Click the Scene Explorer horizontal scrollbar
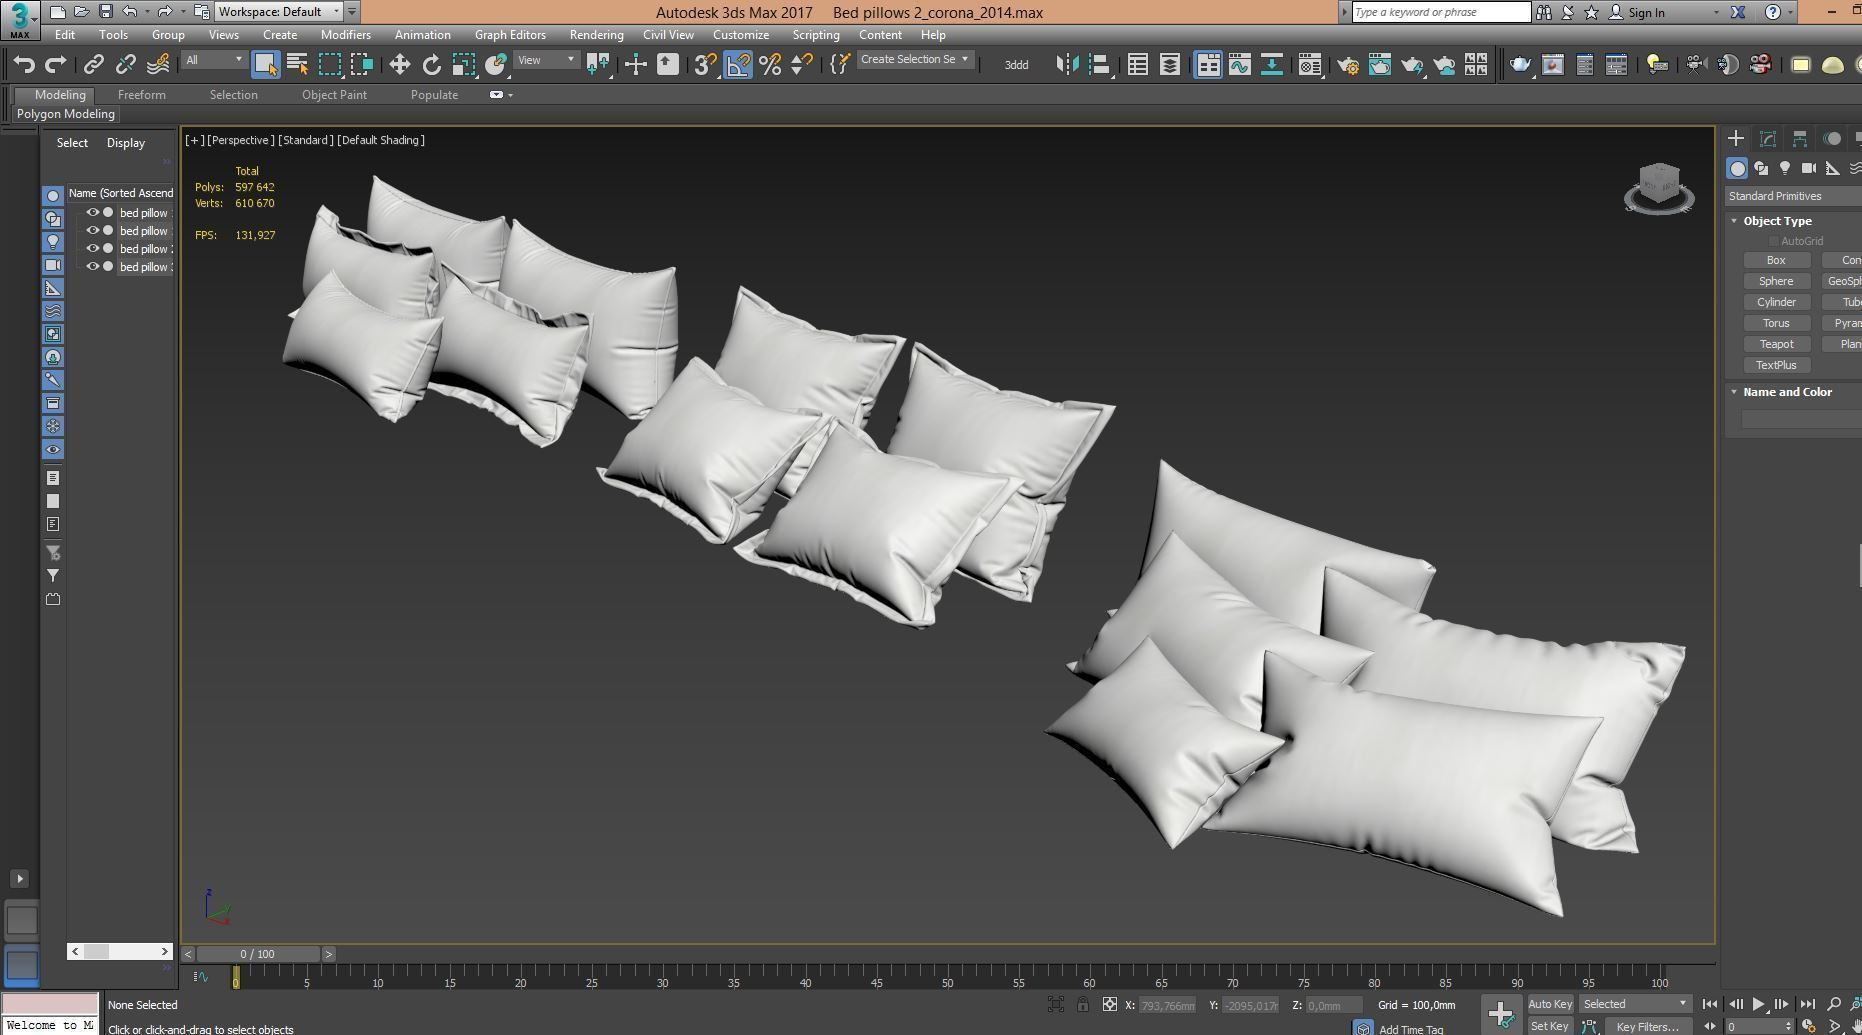Image resolution: width=1862 pixels, height=1035 pixels. tap(120, 951)
